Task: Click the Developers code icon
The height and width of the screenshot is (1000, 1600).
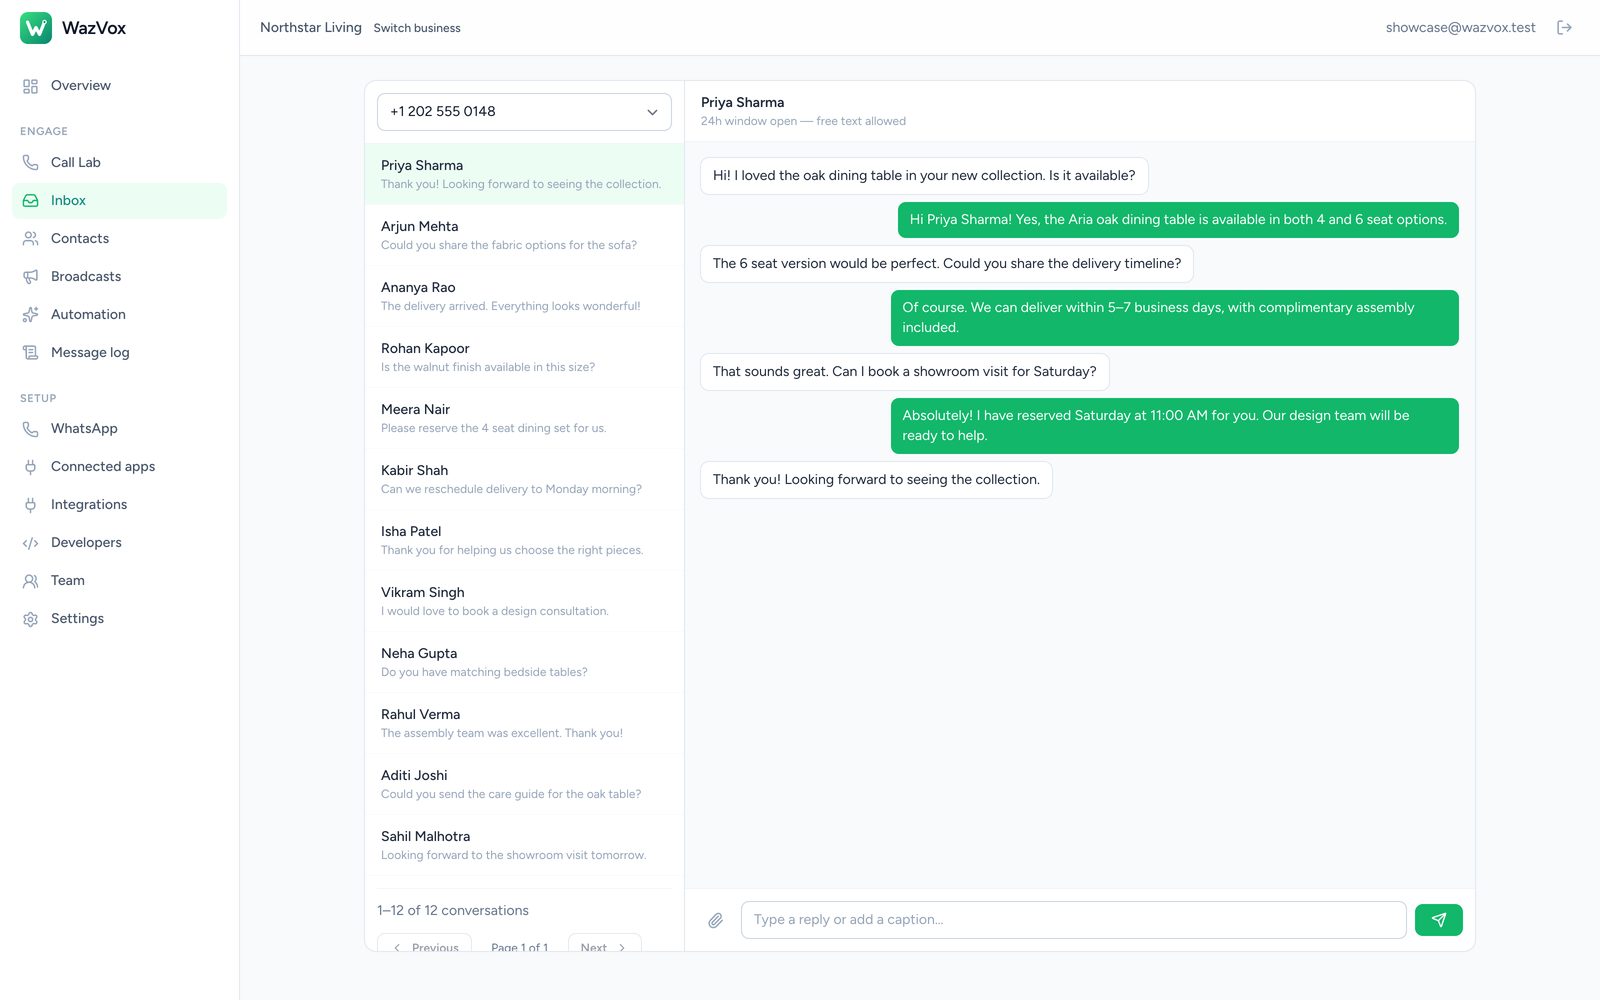Action: tap(31, 542)
